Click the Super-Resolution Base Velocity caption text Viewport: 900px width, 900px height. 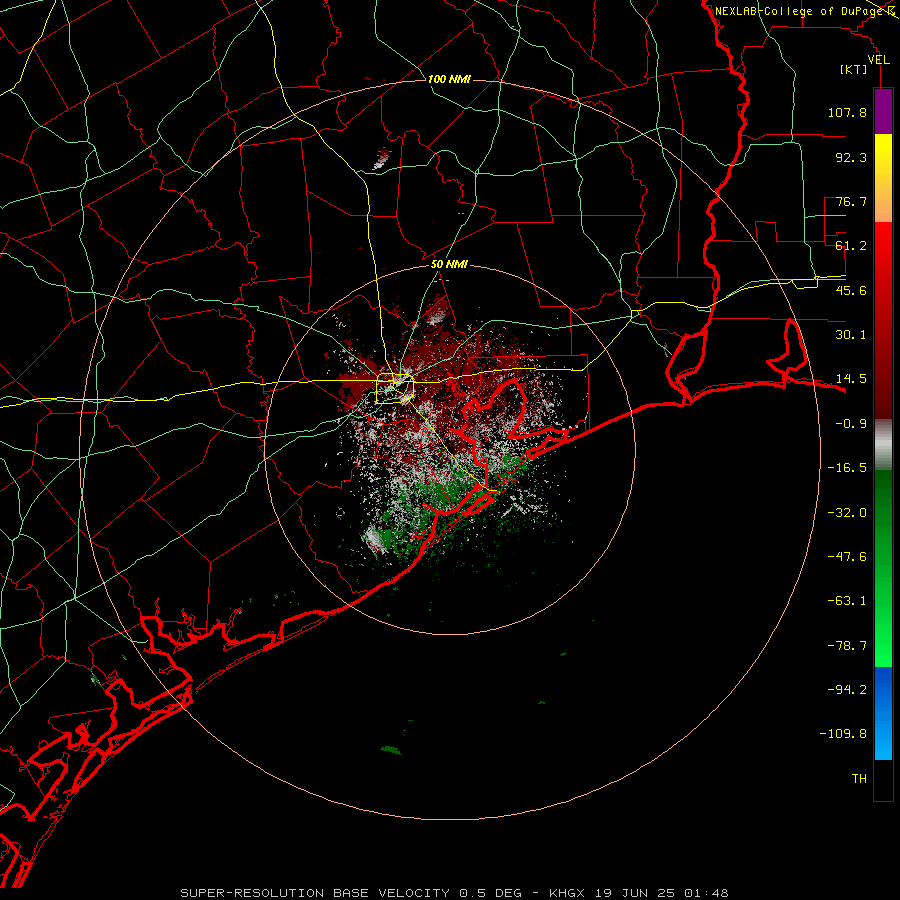coord(455,893)
